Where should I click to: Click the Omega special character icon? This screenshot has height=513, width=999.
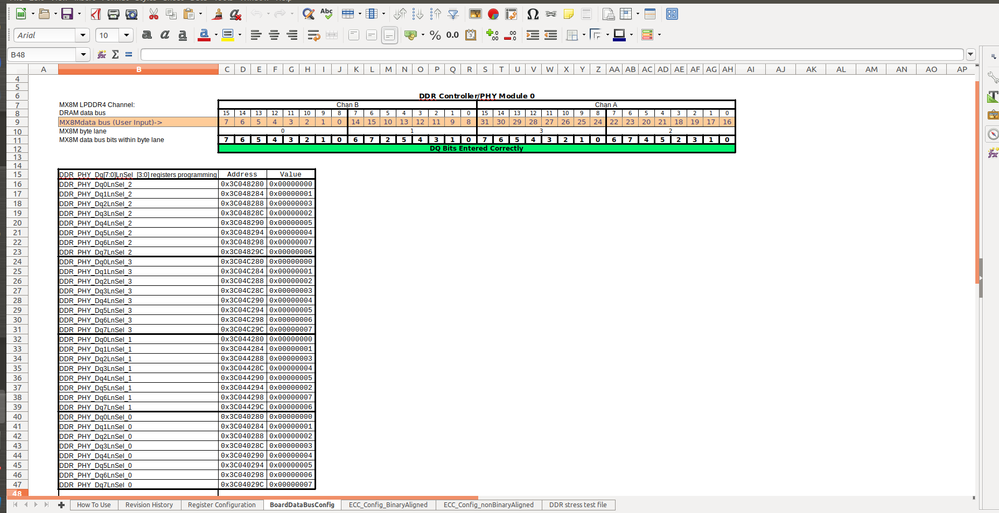tap(533, 13)
